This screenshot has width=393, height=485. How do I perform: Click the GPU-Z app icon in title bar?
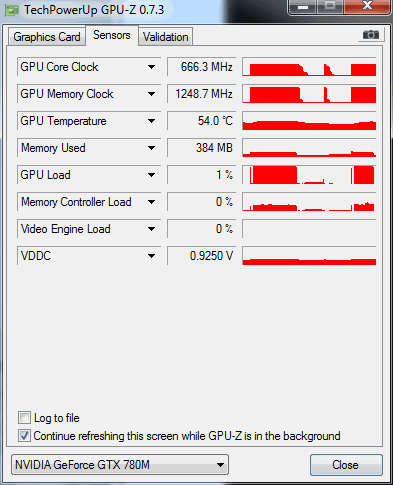coord(12,11)
